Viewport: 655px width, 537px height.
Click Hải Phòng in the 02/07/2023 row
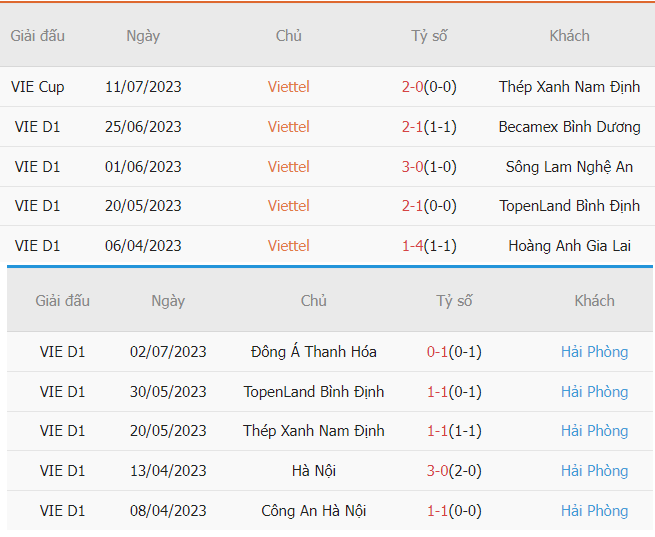594,352
